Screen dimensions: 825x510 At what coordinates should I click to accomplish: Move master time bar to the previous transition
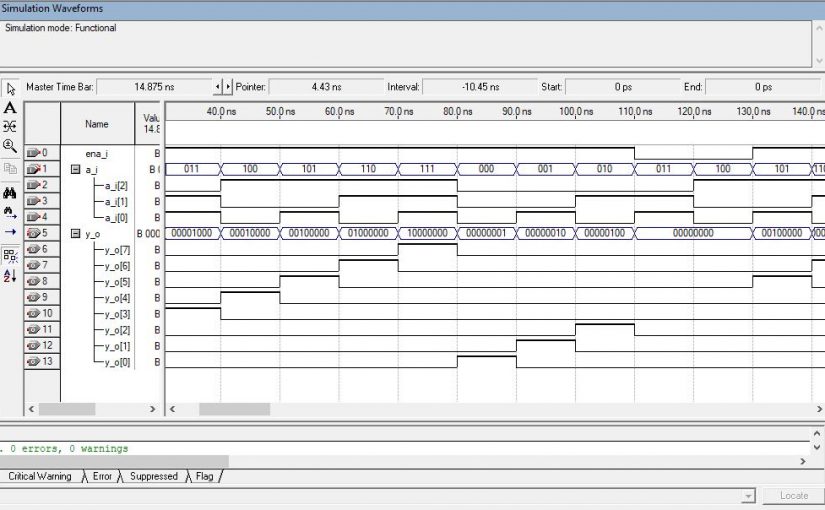coord(218,86)
